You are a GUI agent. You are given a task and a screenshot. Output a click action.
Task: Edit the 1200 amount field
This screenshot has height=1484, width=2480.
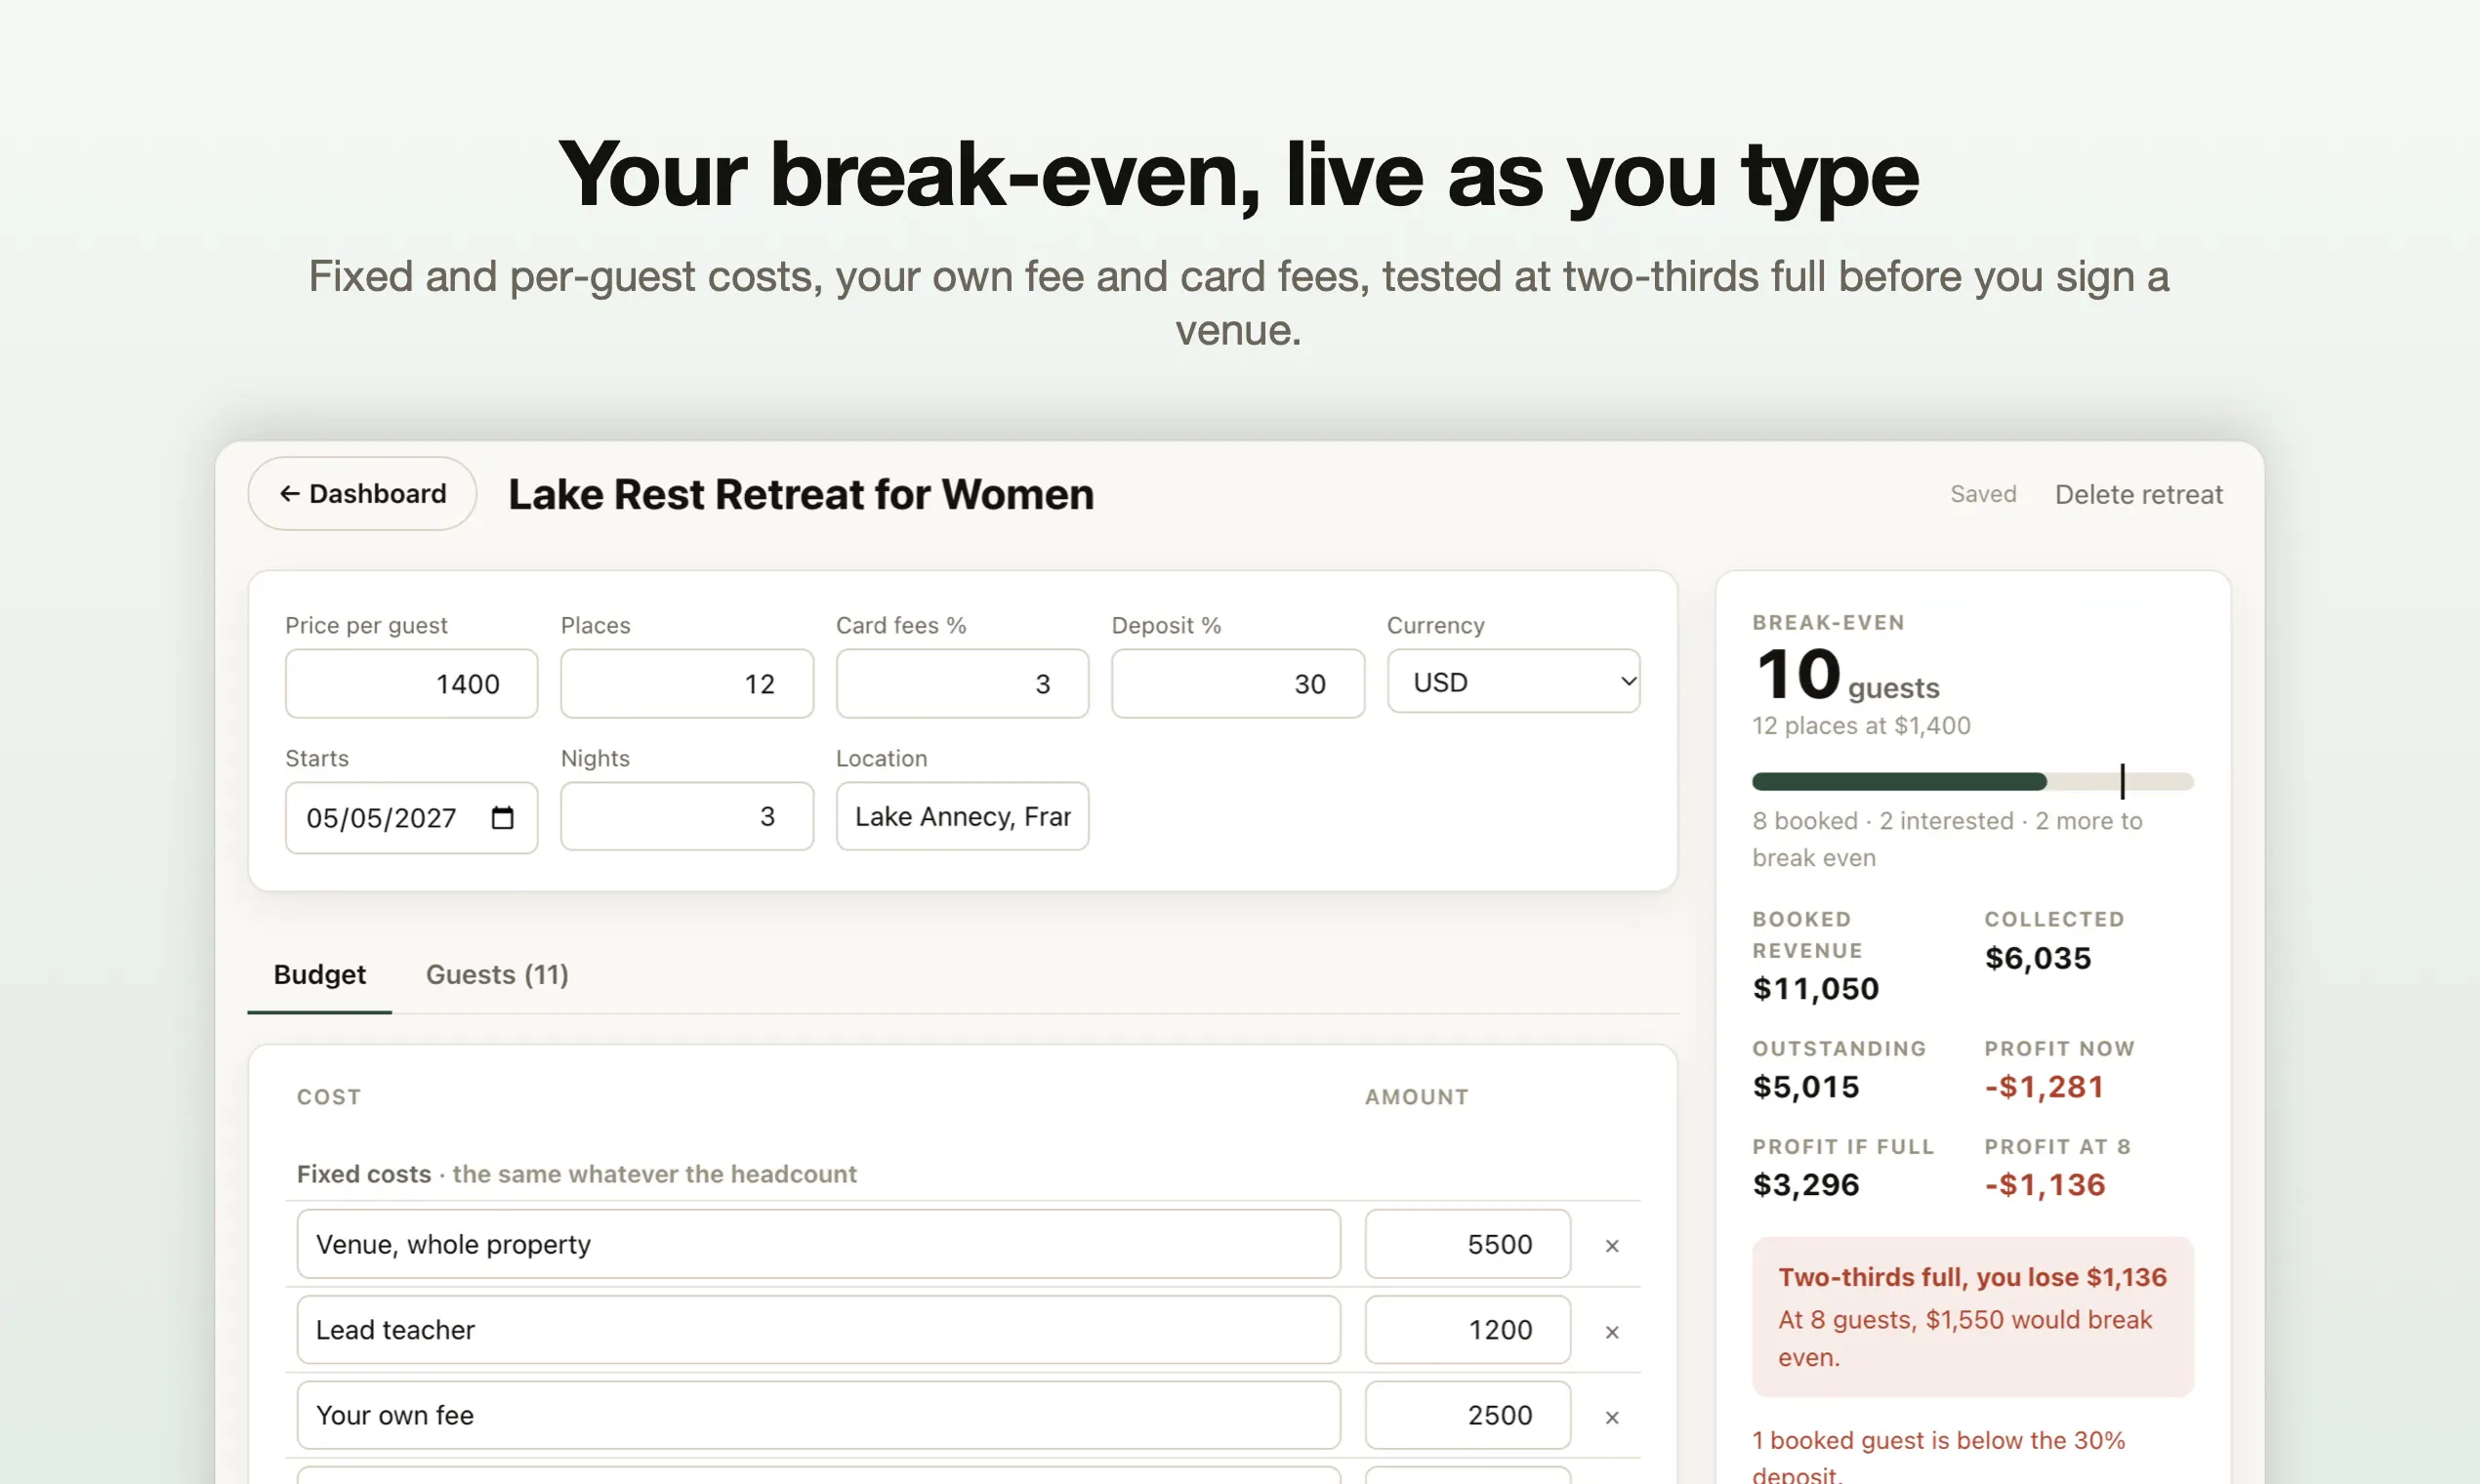[1467, 1330]
